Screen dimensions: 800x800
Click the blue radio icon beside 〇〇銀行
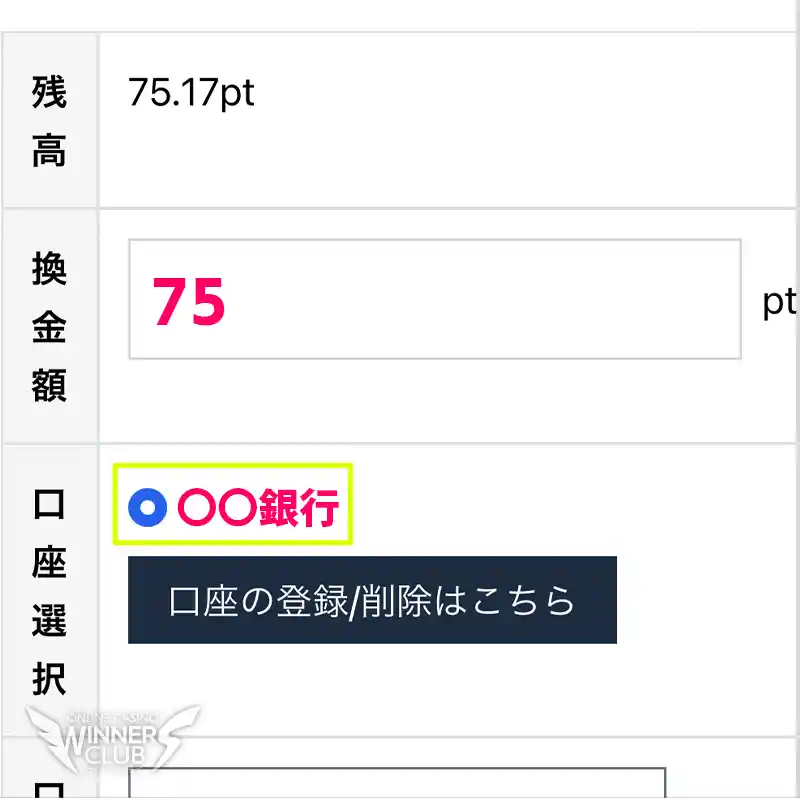point(148,507)
